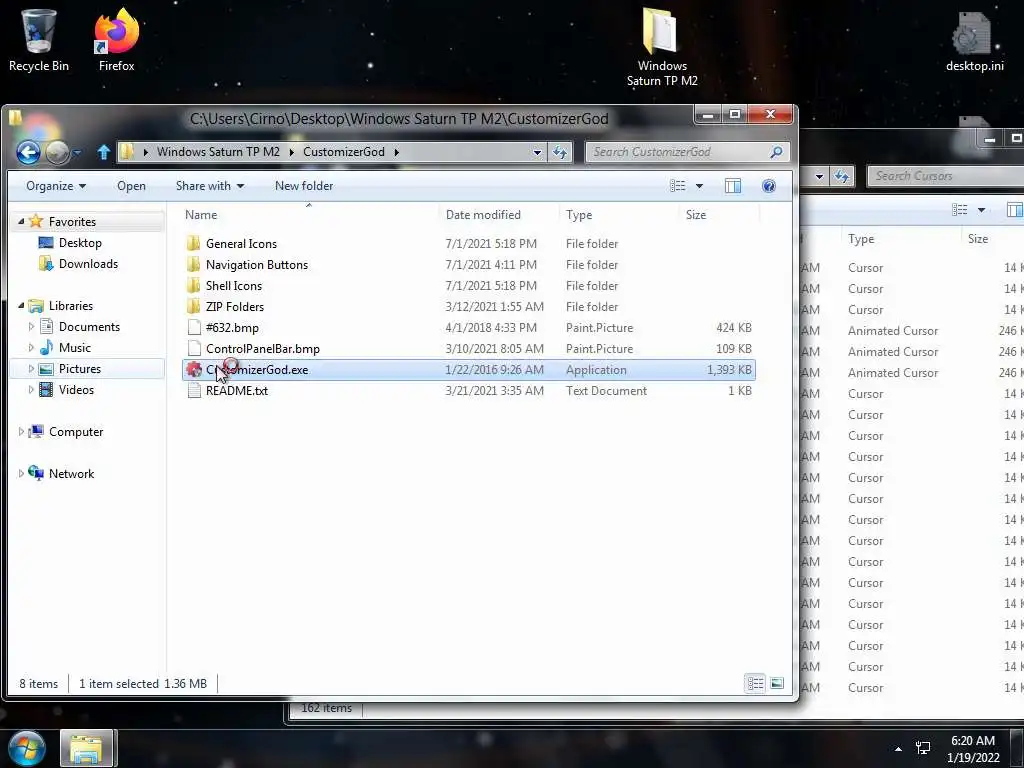Image resolution: width=1024 pixels, height=768 pixels.
Task: Refresh the CustomizerGod folder view
Action: [x=560, y=152]
